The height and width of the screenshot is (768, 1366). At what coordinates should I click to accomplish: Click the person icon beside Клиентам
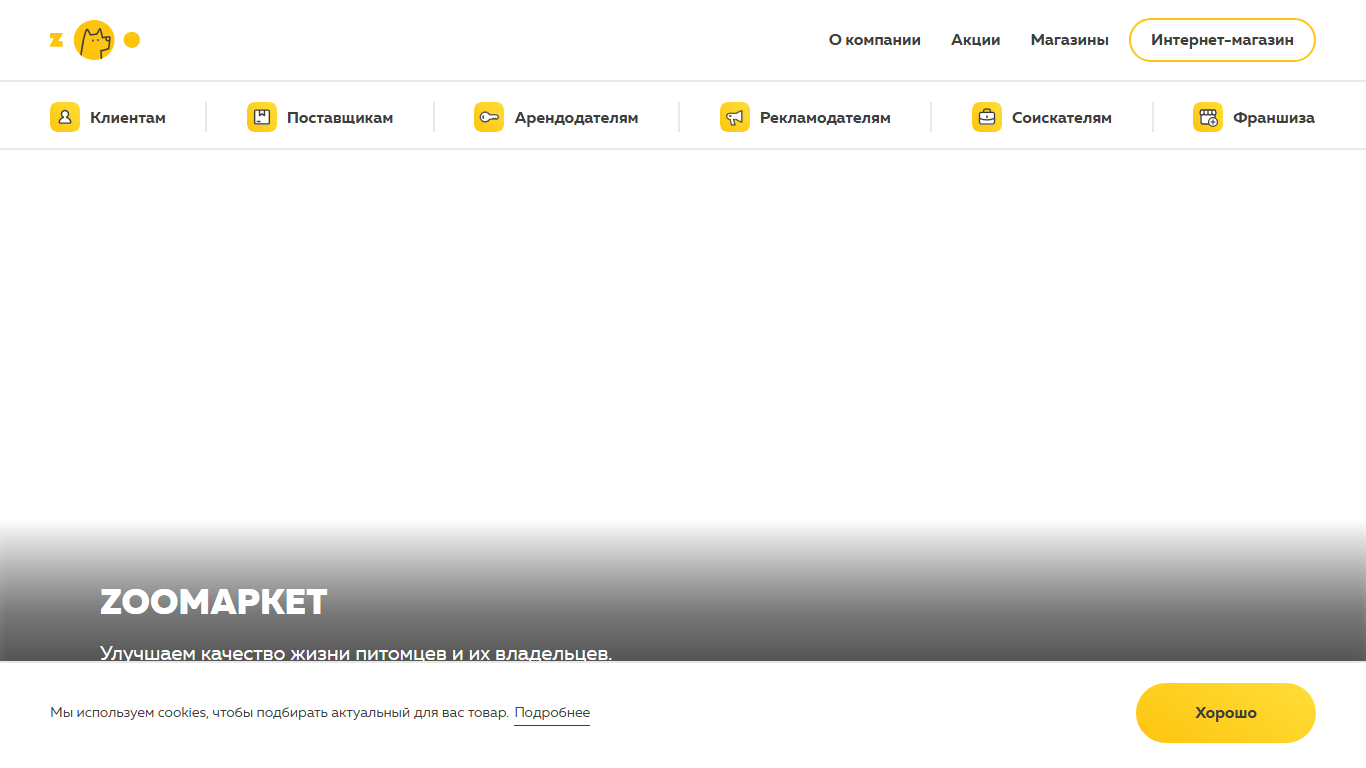(x=65, y=117)
